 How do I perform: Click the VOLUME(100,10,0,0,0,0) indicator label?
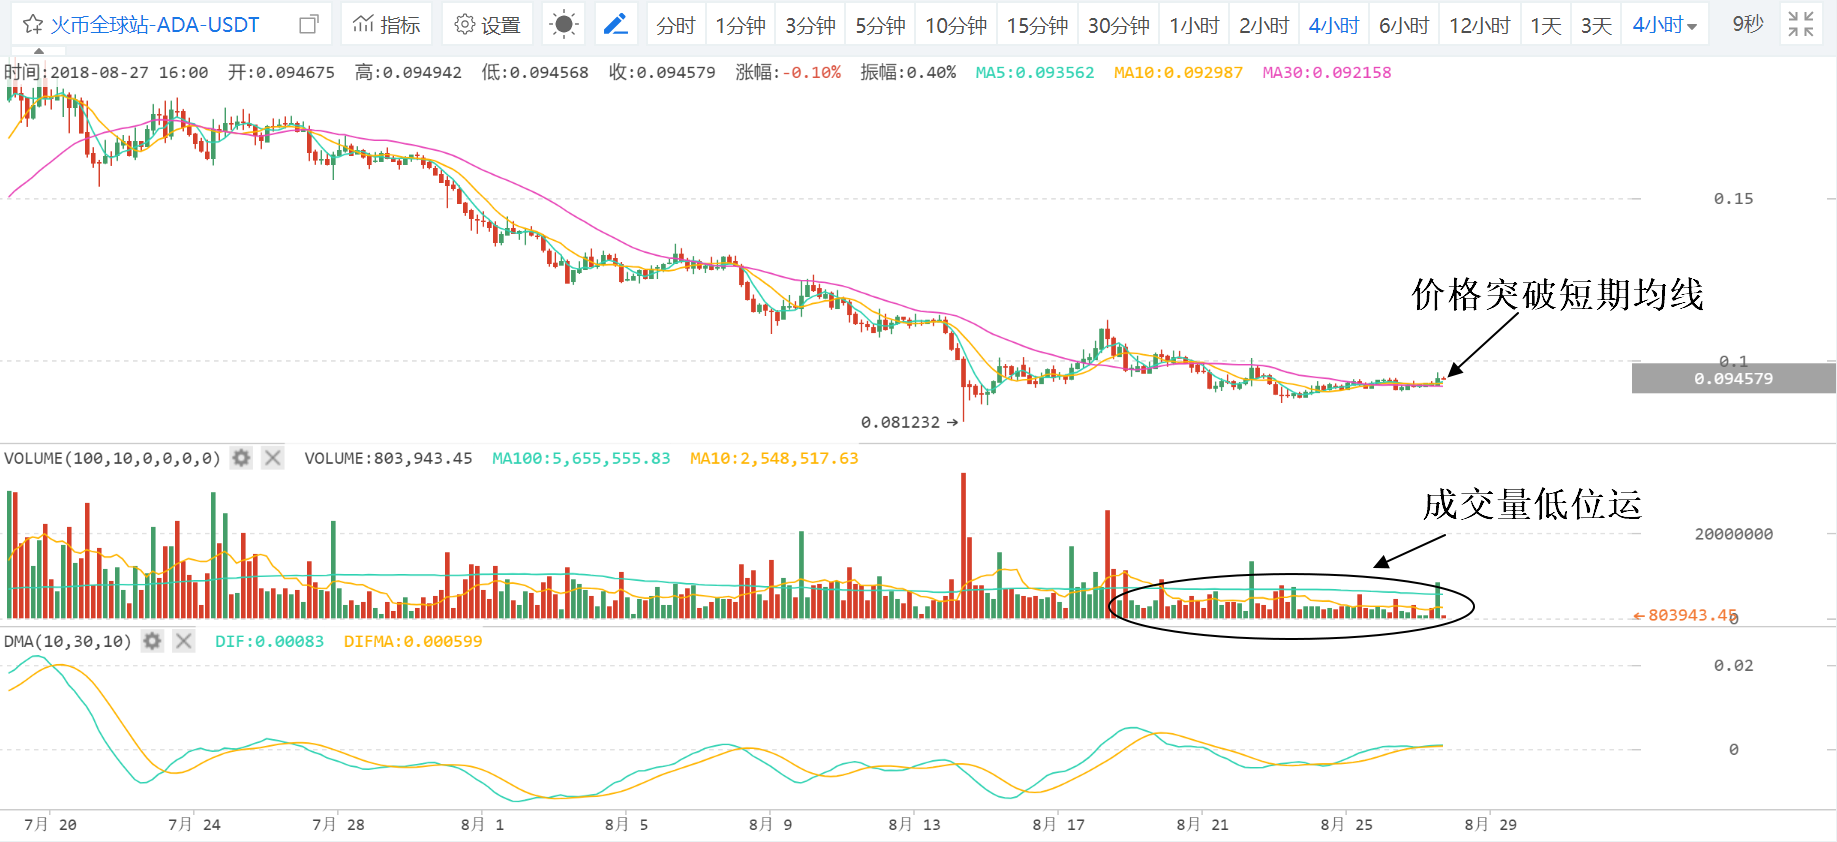(x=112, y=458)
